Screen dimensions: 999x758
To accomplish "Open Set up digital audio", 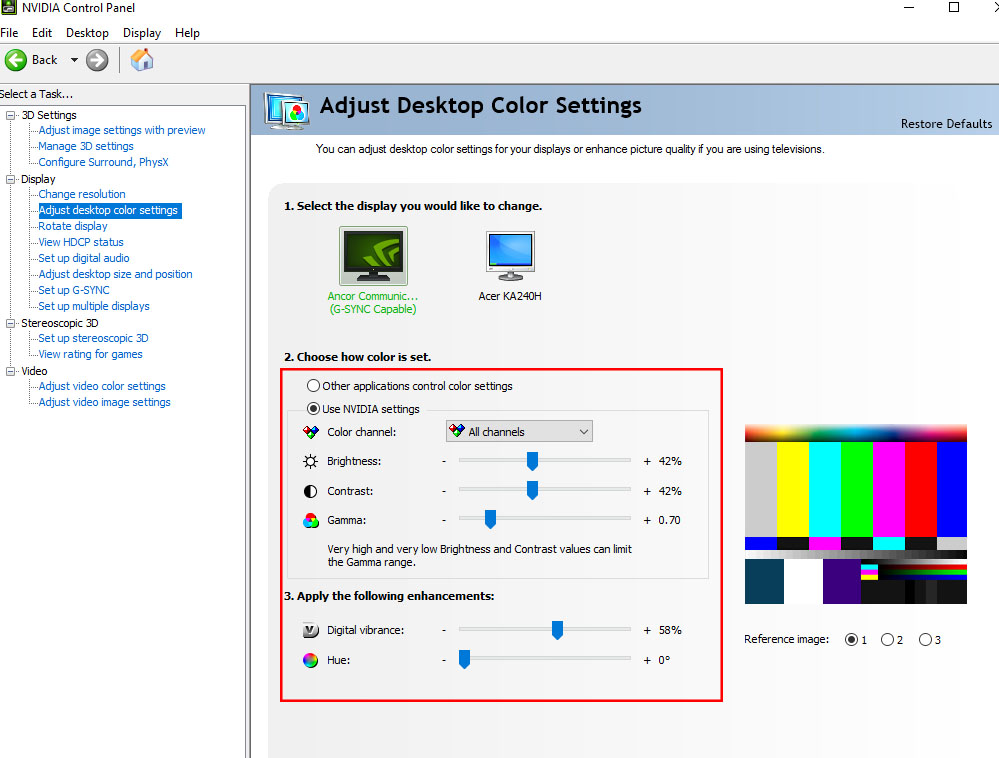I will 84,258.
